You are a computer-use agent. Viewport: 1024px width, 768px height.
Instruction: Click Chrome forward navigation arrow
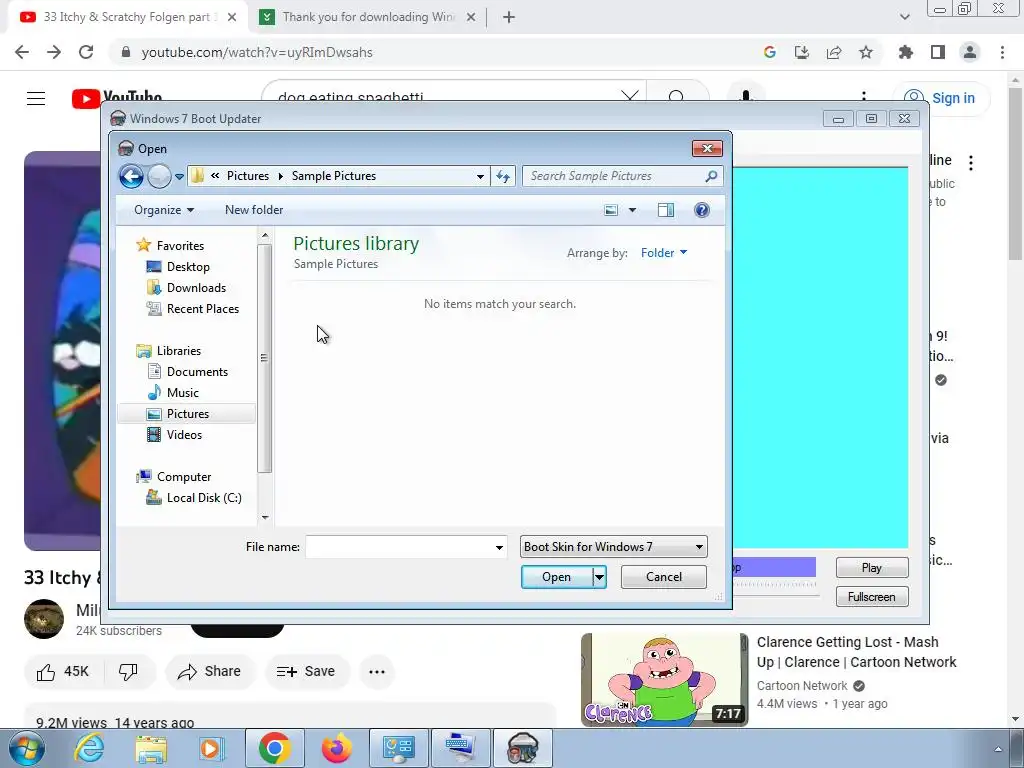click(x=54, y=52)
